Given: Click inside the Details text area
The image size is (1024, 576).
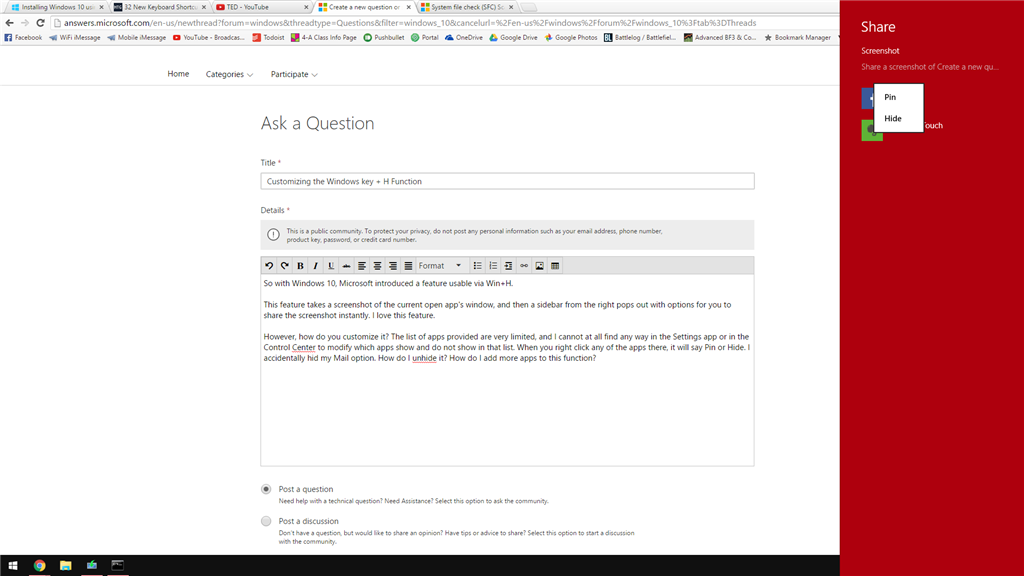Looking at the screenshot, I should click(x=507, y=370).
